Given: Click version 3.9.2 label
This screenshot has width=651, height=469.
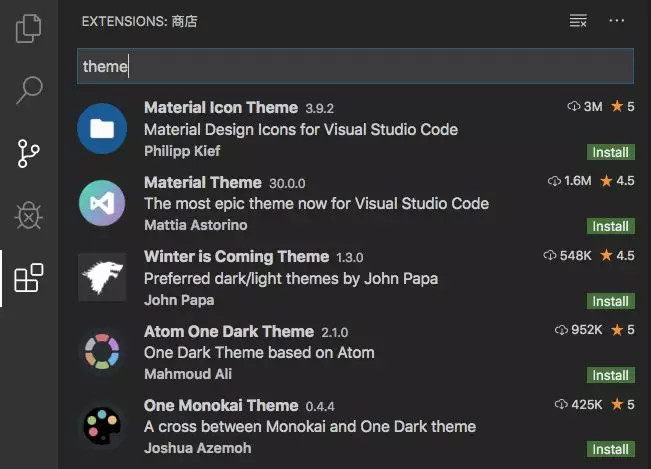Looking at the screenshot, I should pyautogui.click(x=319, y=109).
